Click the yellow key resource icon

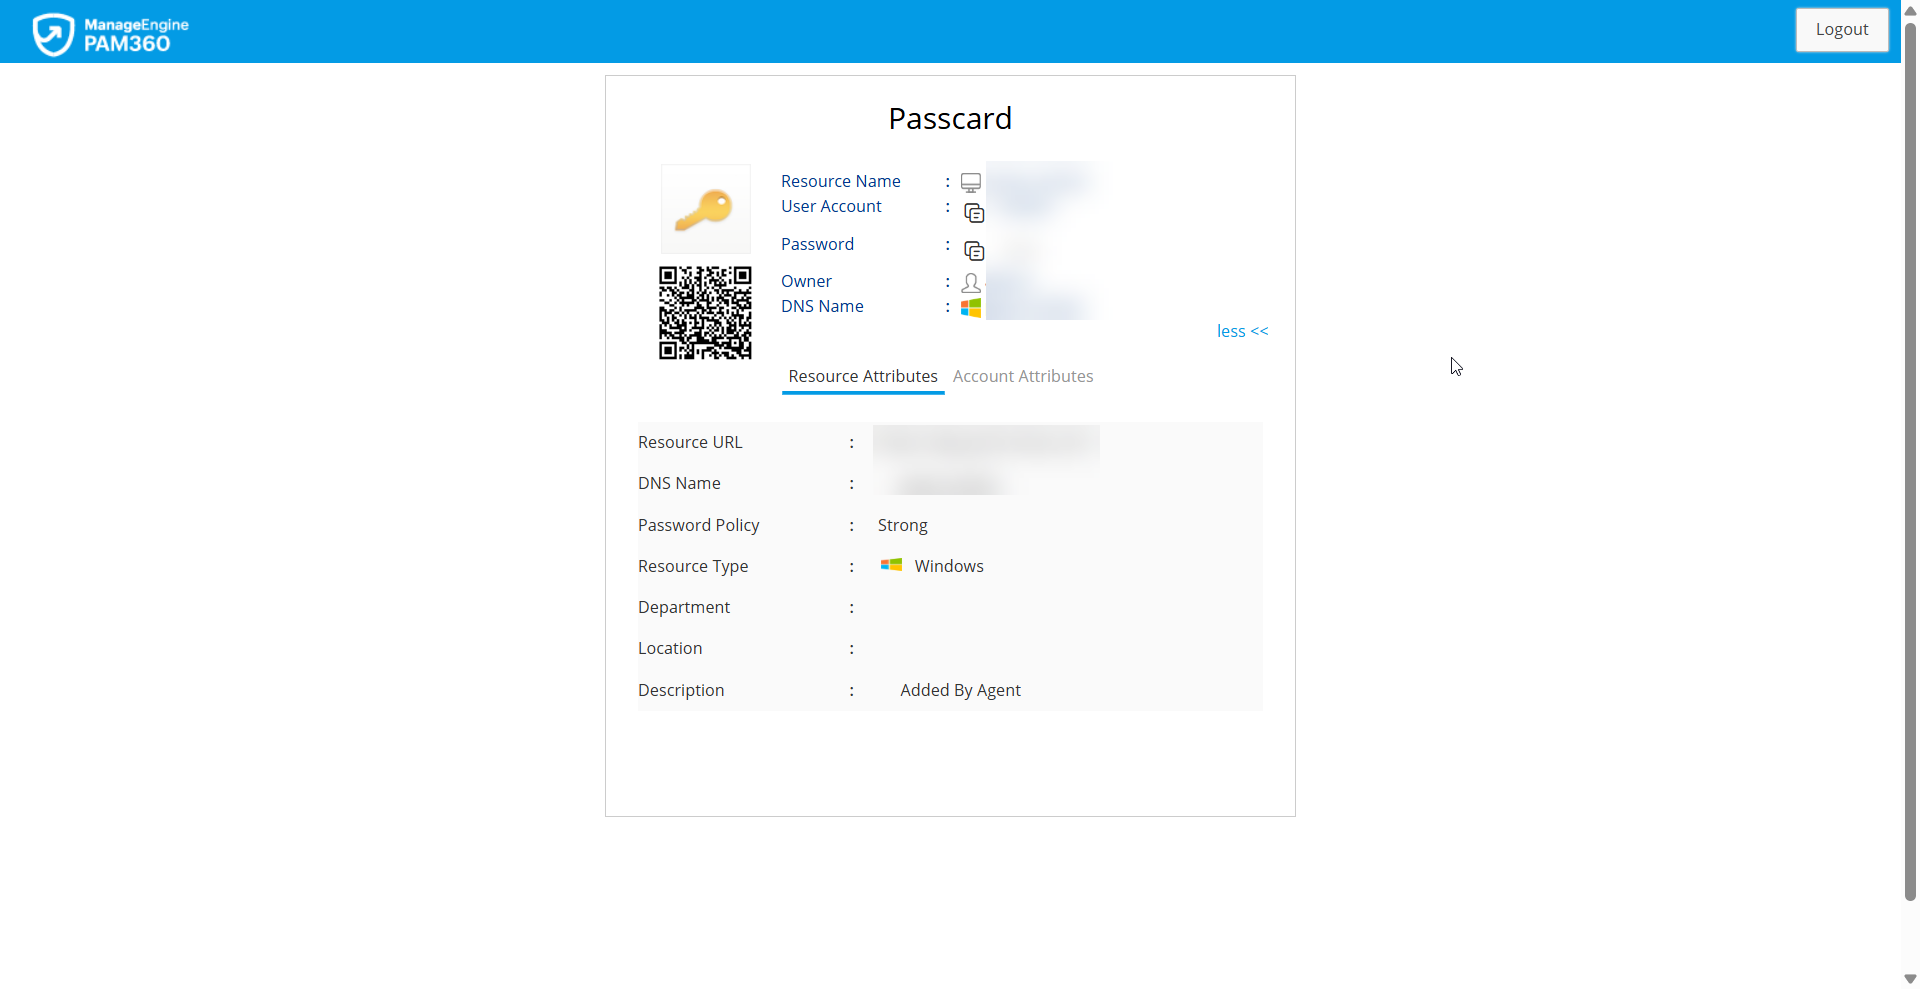(x=705, y=208)
